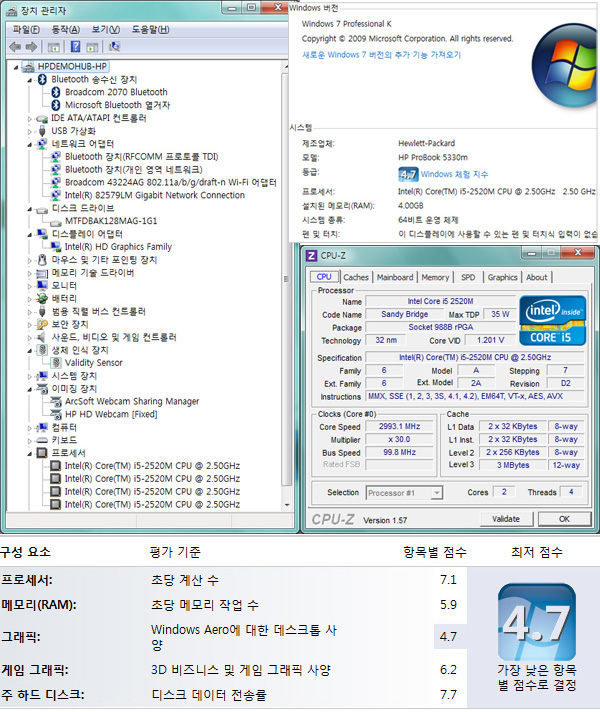
Task: Click the 모니터 category icon
Action: coord(42,286)
